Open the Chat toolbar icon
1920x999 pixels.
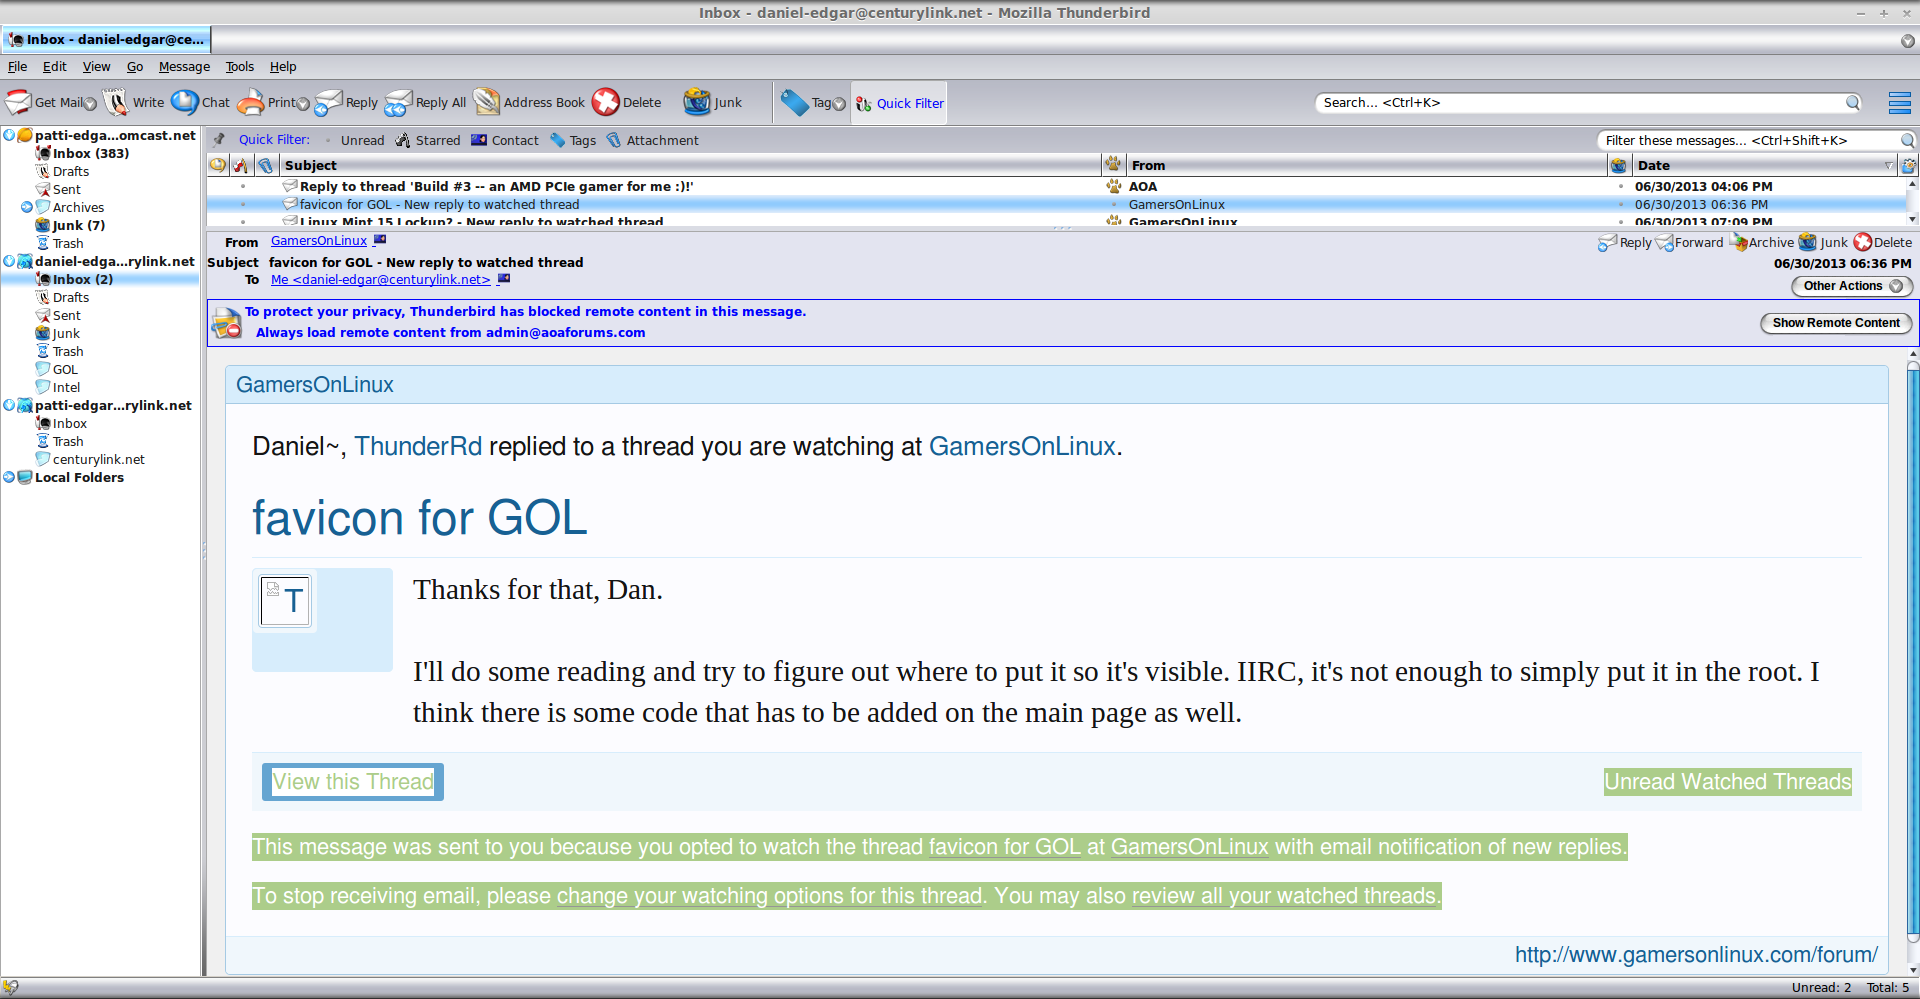(185, 102)
